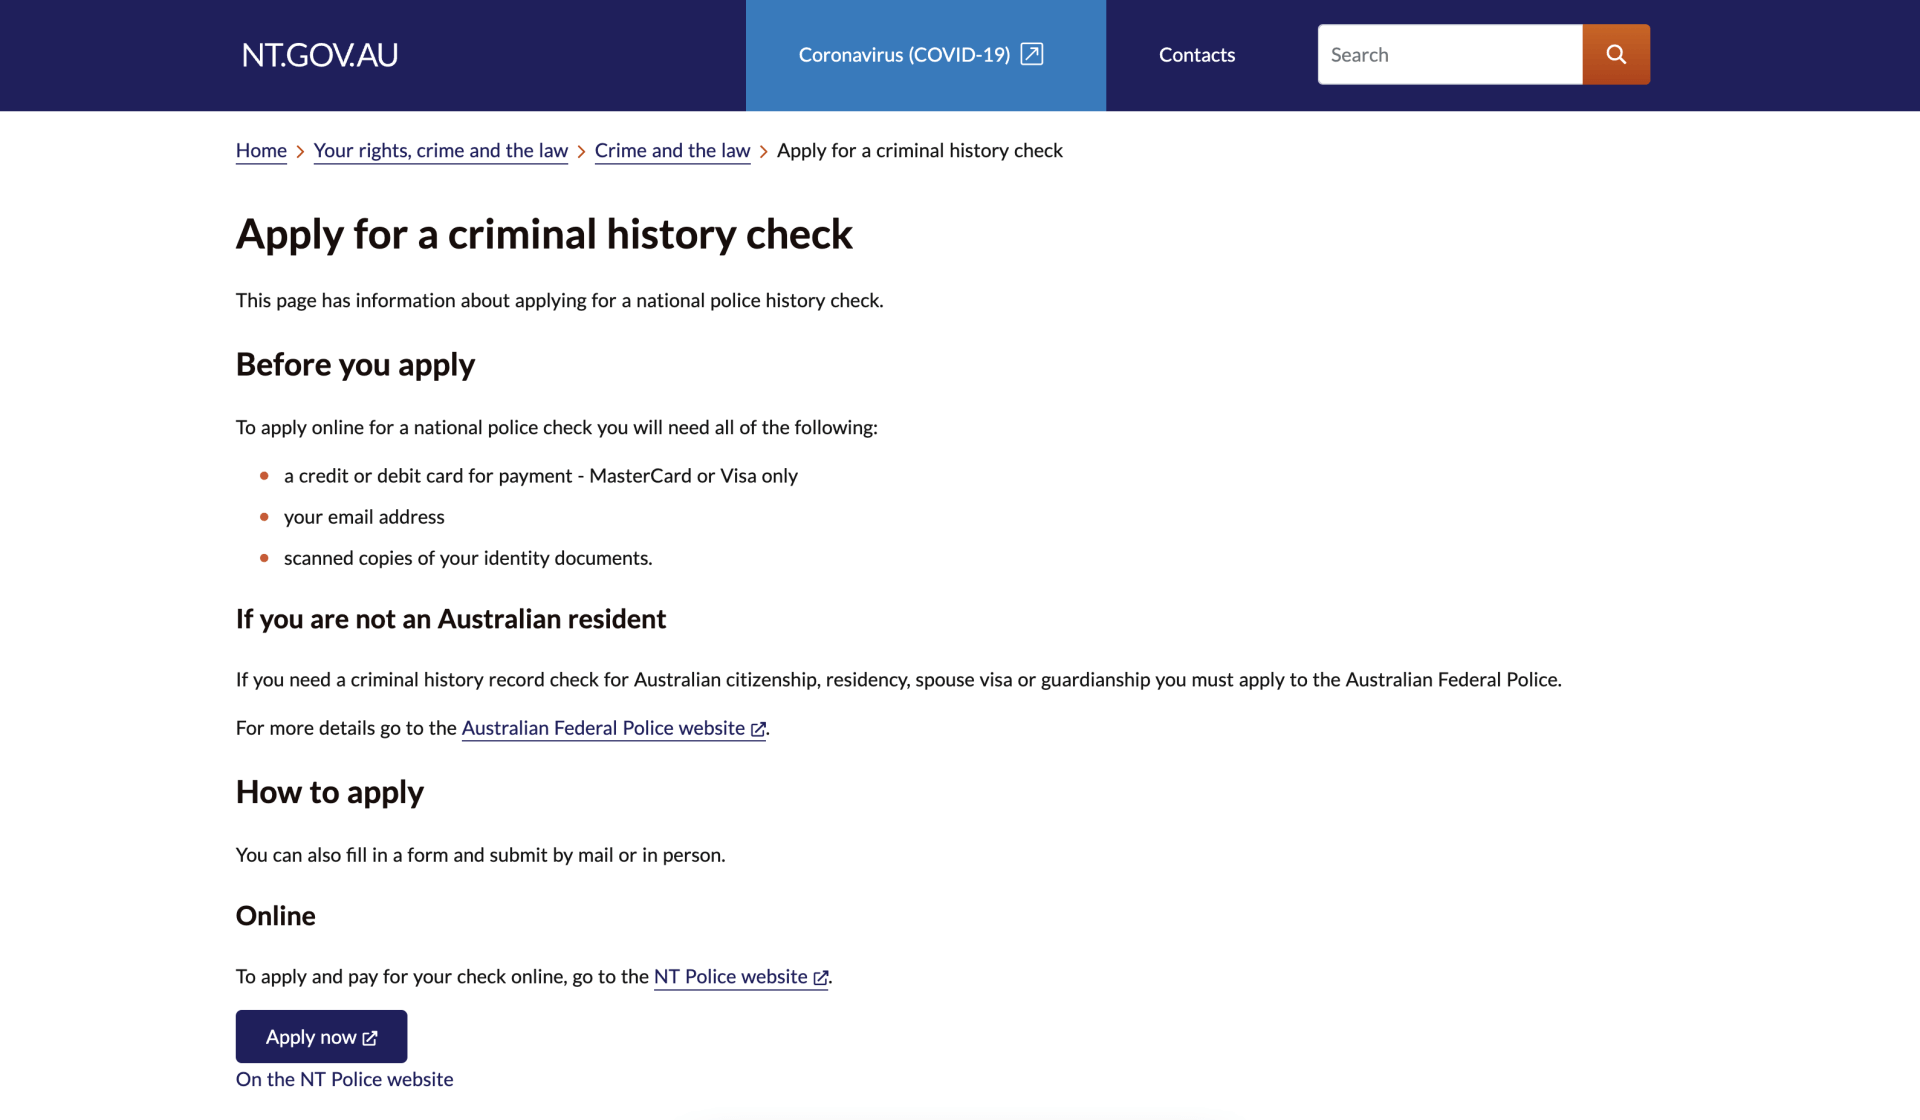
Task: Click the orange bullet beside identity documents item
Action: pos(264,558)
